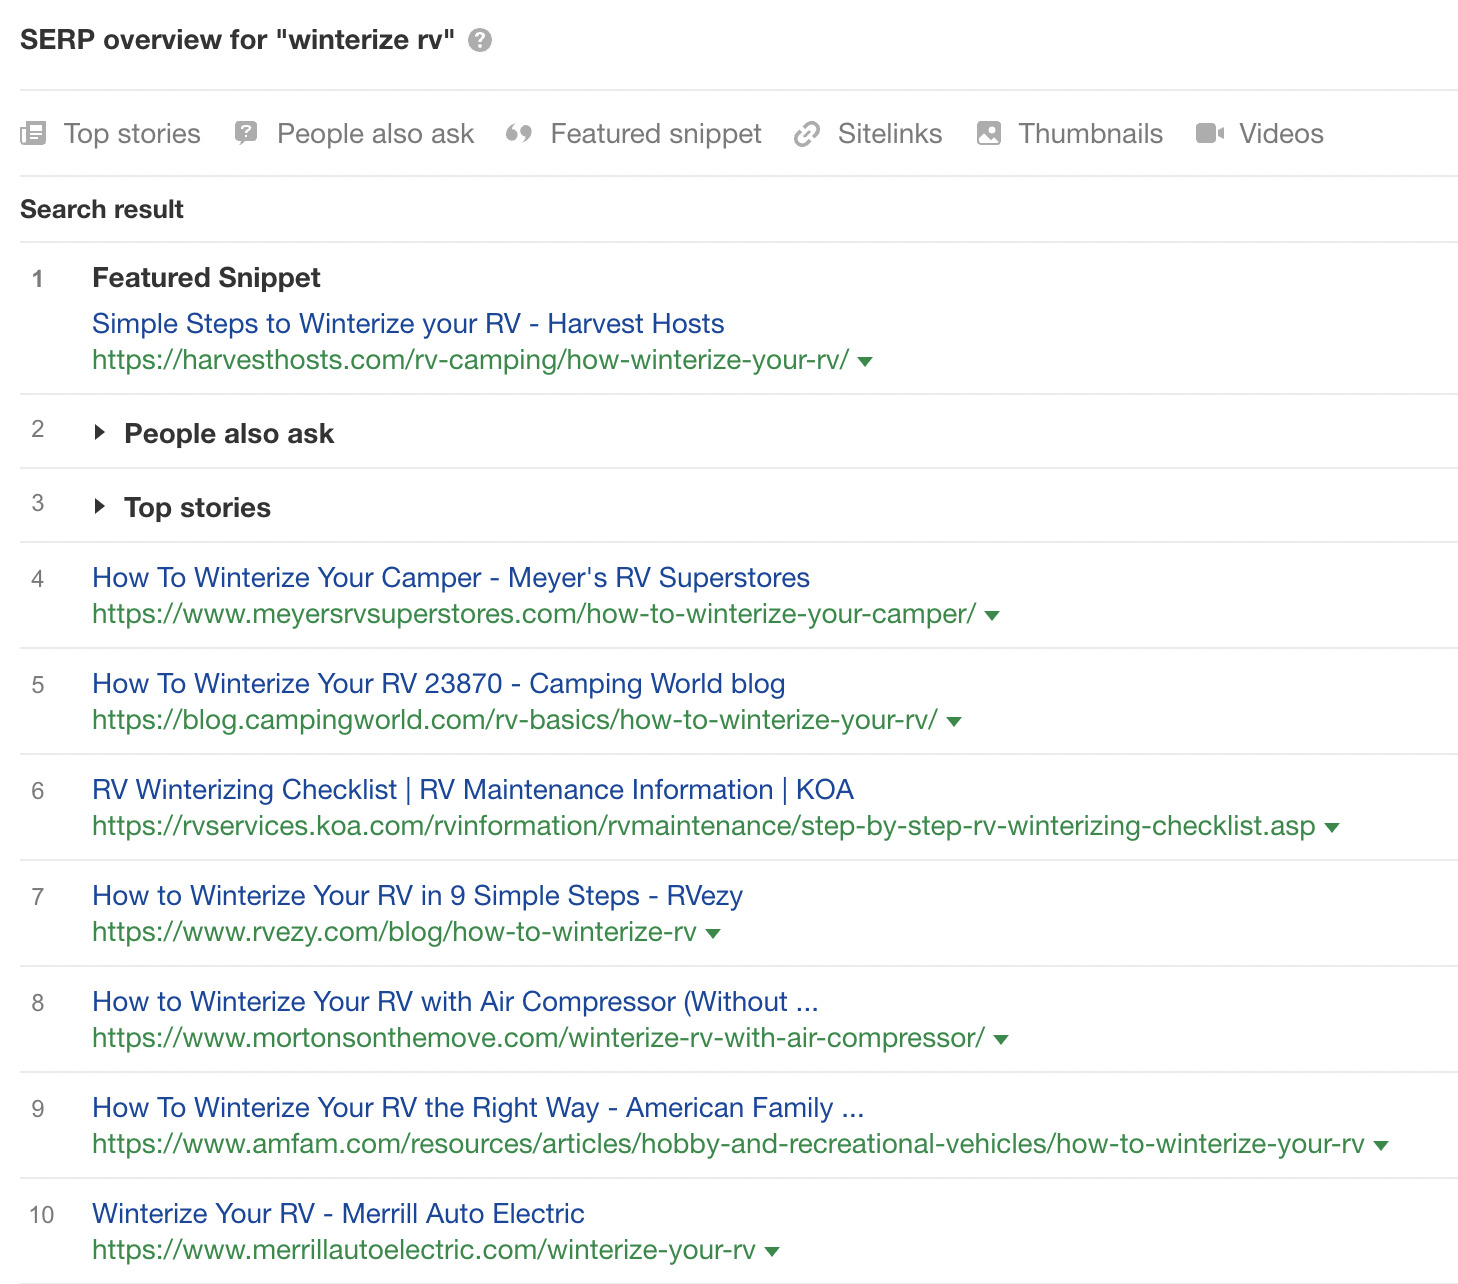This screenshot has width=1458, height=1284.
Task: Click the RV Winterizing Checklist KOA title
Action: [472, 789]
